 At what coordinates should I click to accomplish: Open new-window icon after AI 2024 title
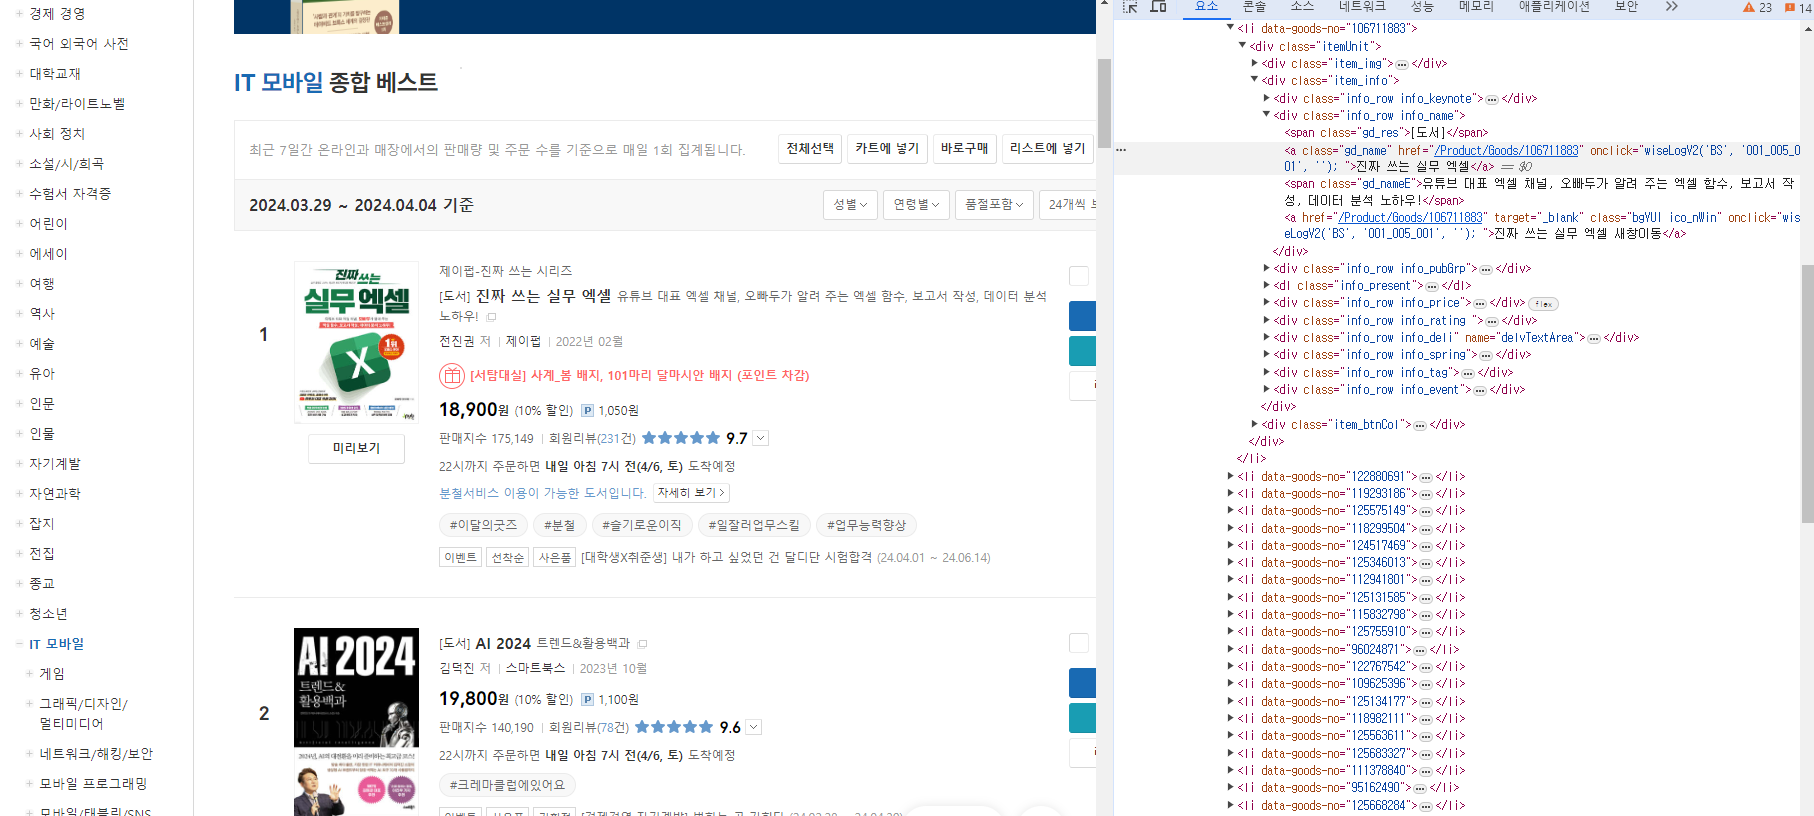tap(642, 644)
